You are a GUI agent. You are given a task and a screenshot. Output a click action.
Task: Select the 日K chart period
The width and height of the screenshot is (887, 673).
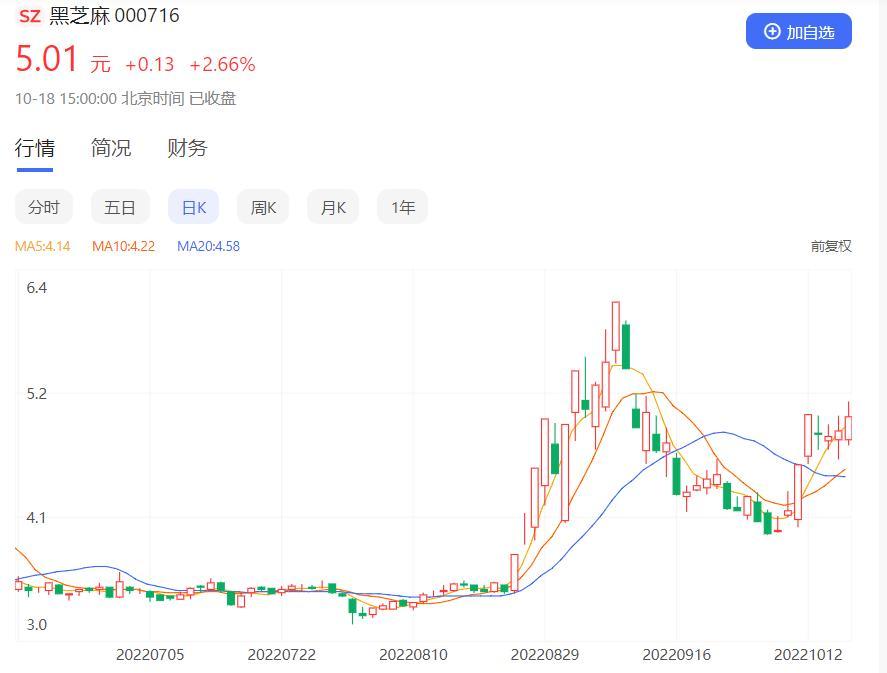coord(193,207)
